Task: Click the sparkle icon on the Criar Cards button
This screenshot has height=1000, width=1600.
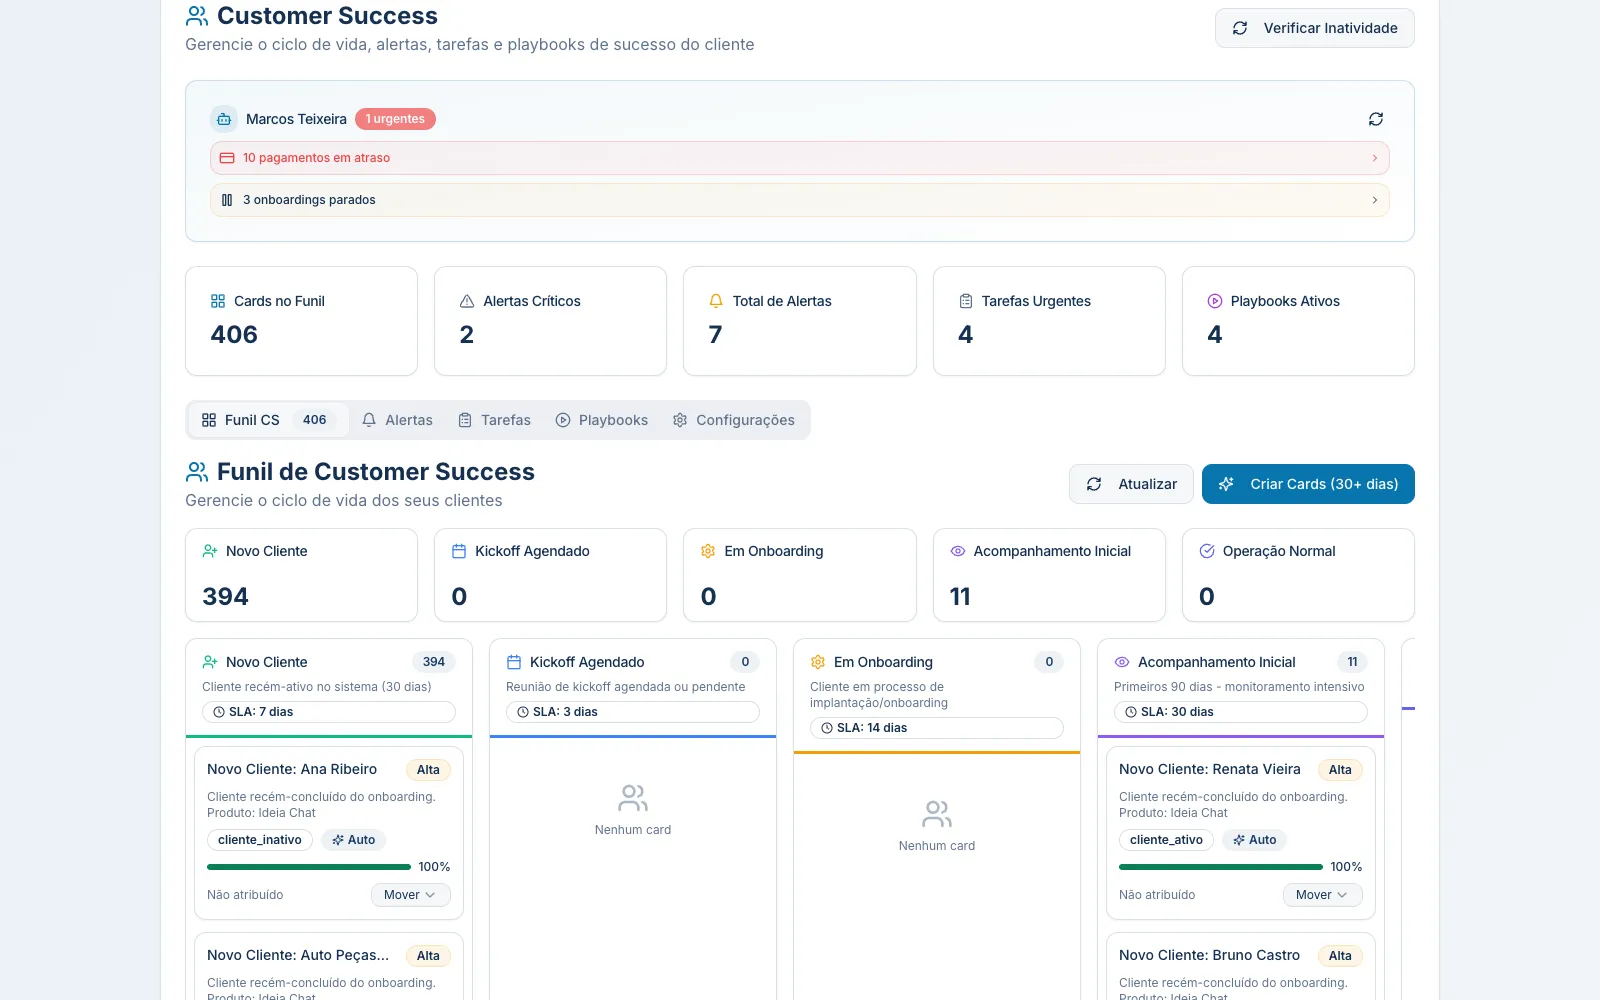Action: click(x=1226, y=484)
